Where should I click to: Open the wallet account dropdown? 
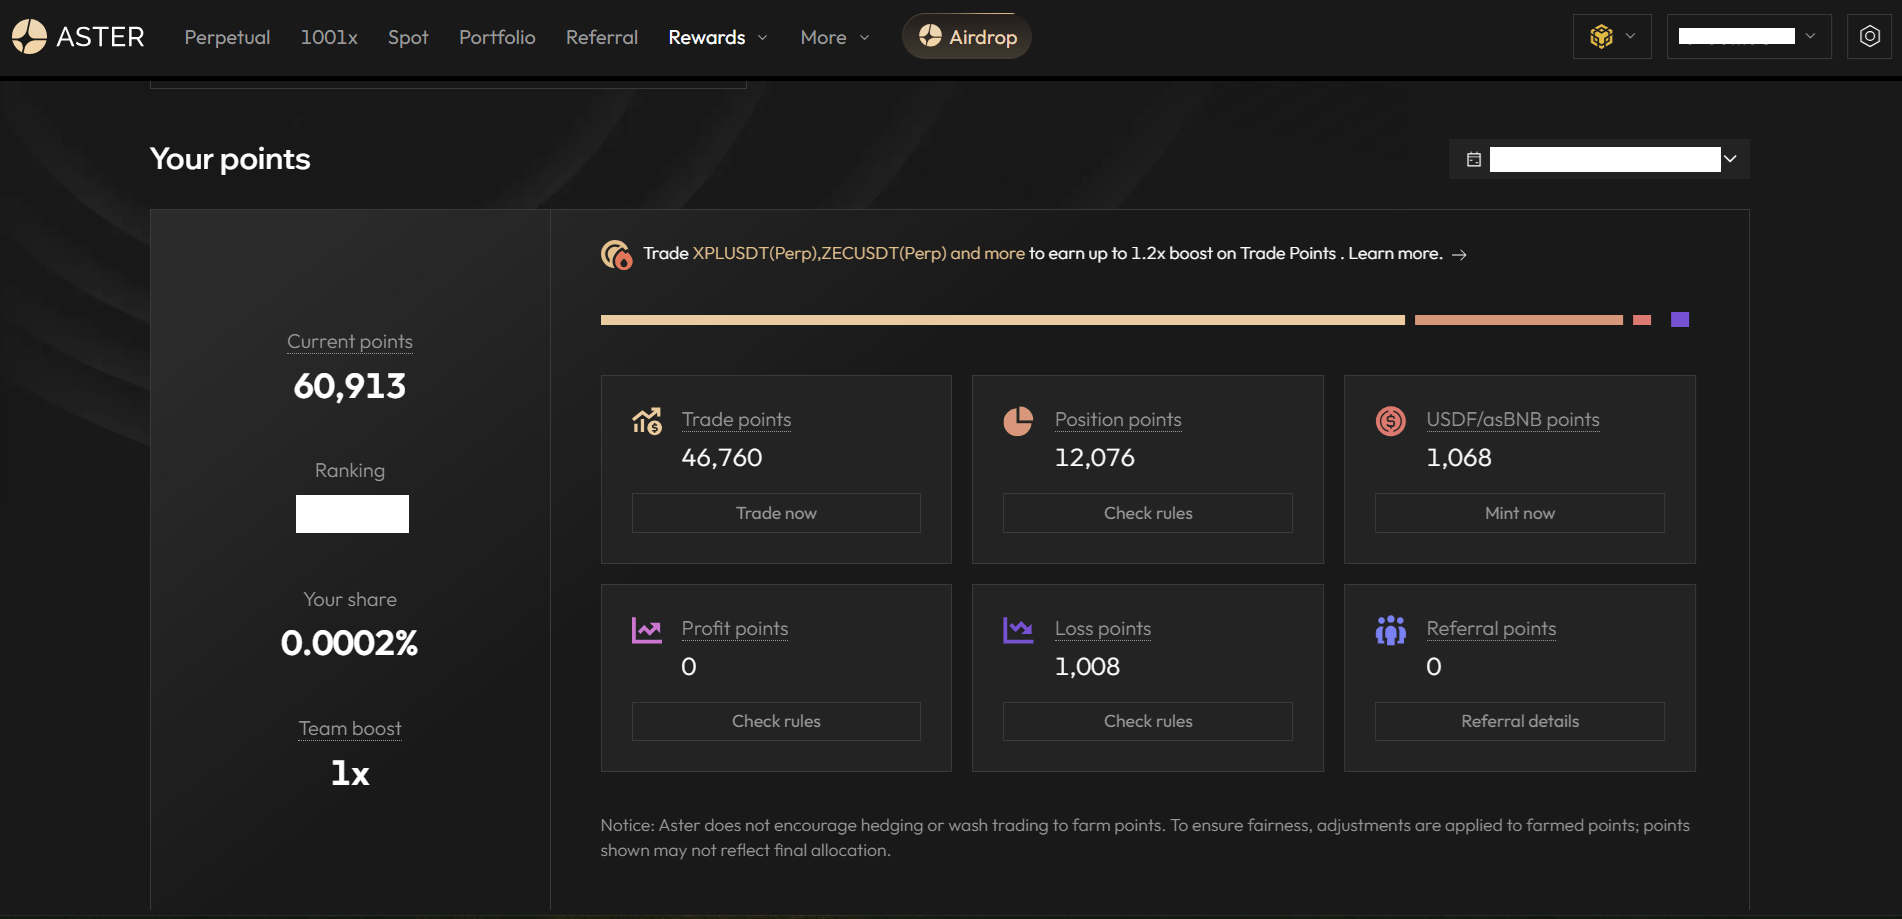(1748, 37)
